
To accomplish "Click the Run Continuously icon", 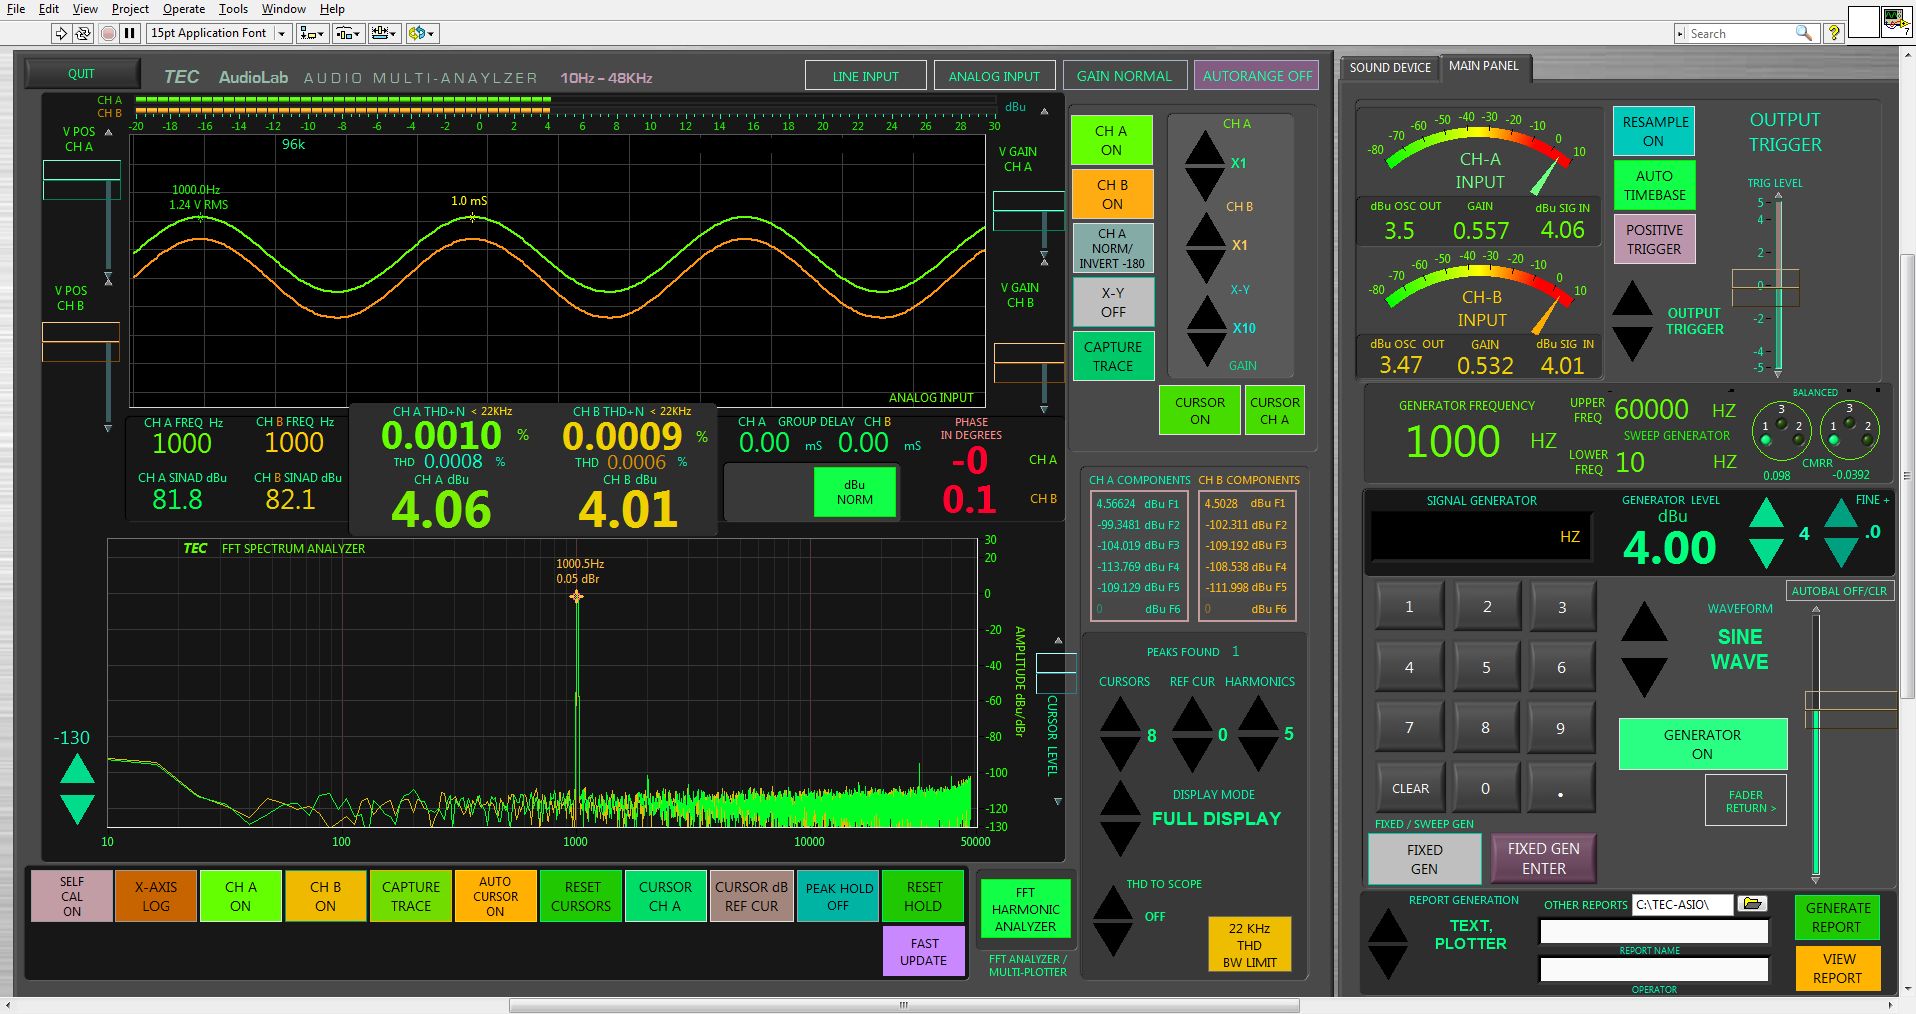I will pos(82,33).
